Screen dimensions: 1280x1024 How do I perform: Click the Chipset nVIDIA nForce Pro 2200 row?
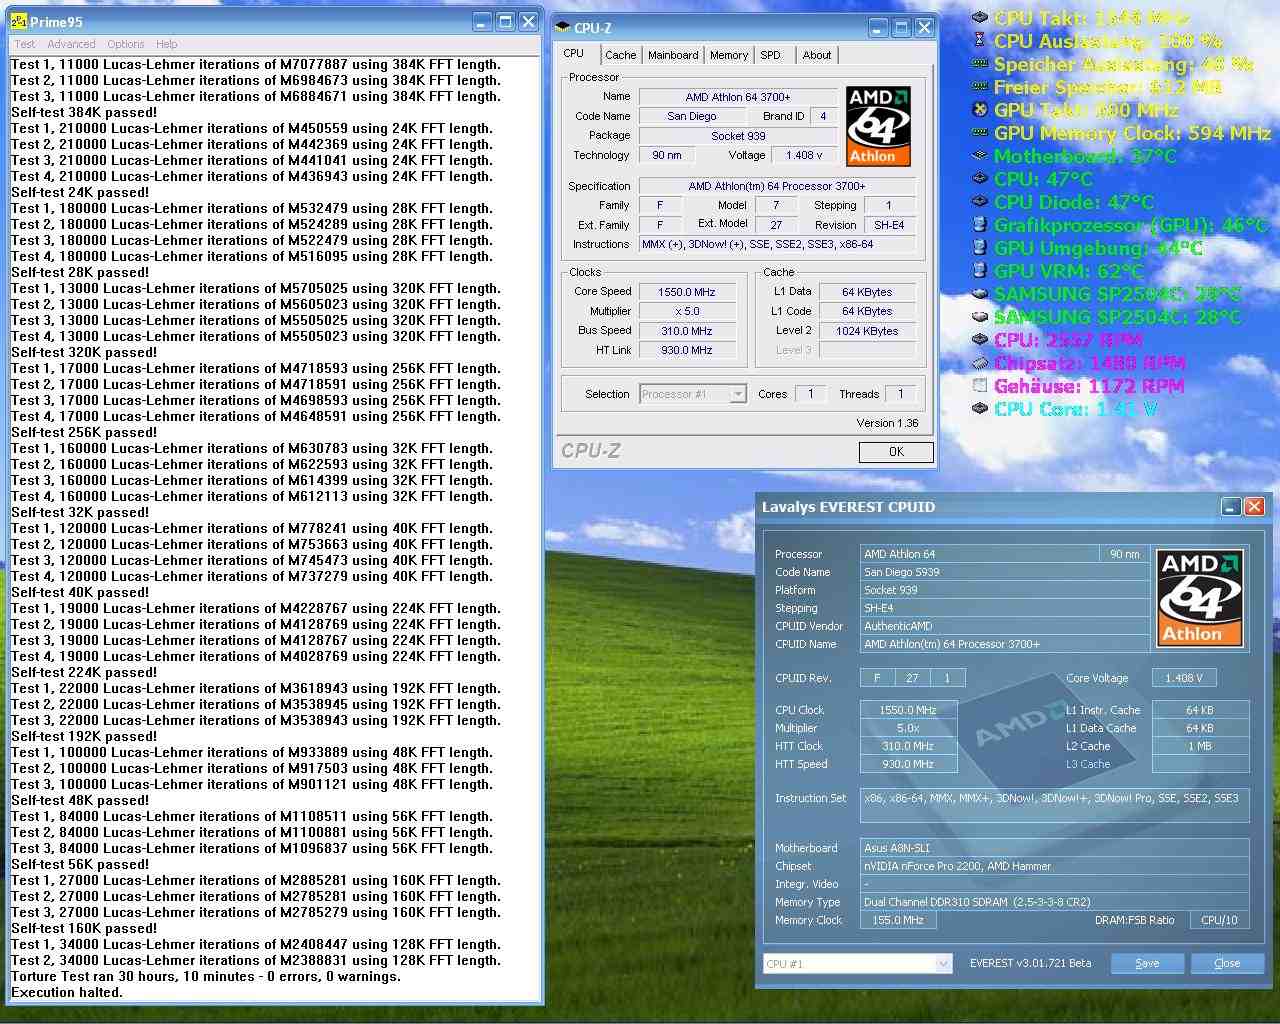pos(1055,866)
